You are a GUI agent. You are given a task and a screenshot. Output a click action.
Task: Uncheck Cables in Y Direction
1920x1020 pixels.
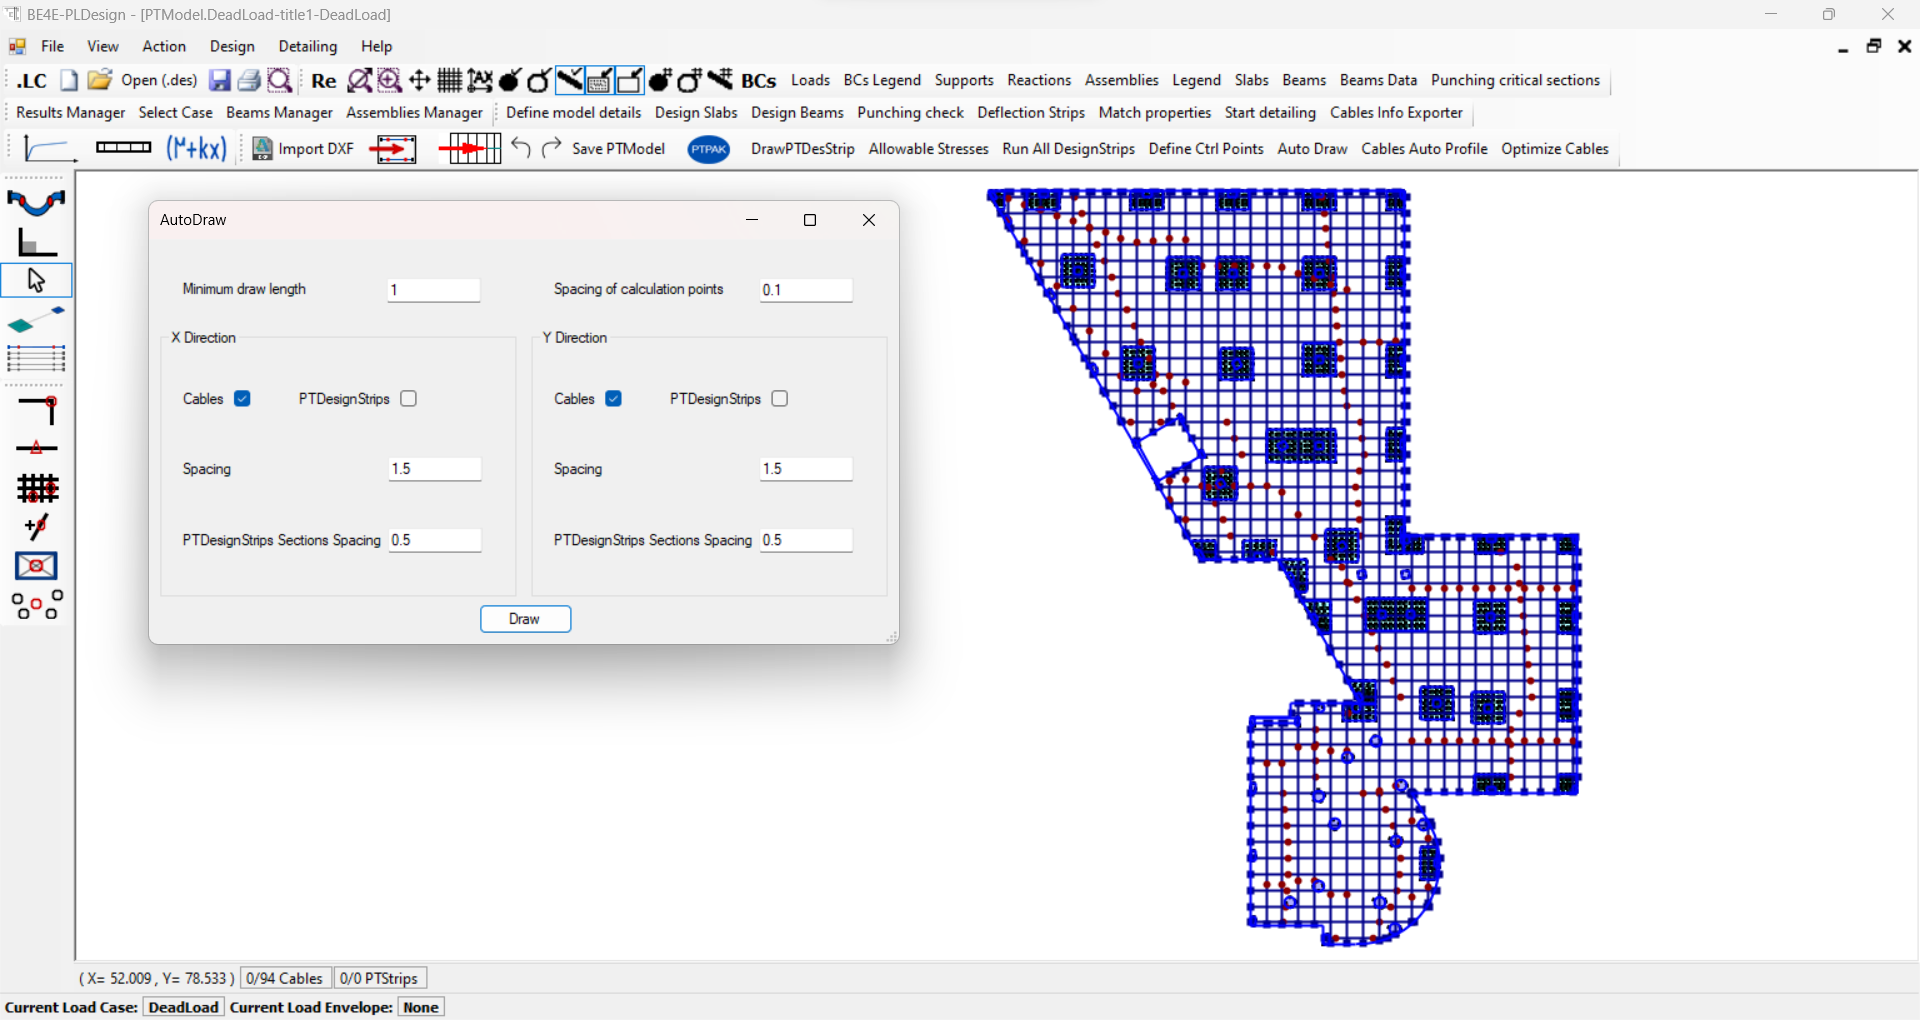pos(614,399)
